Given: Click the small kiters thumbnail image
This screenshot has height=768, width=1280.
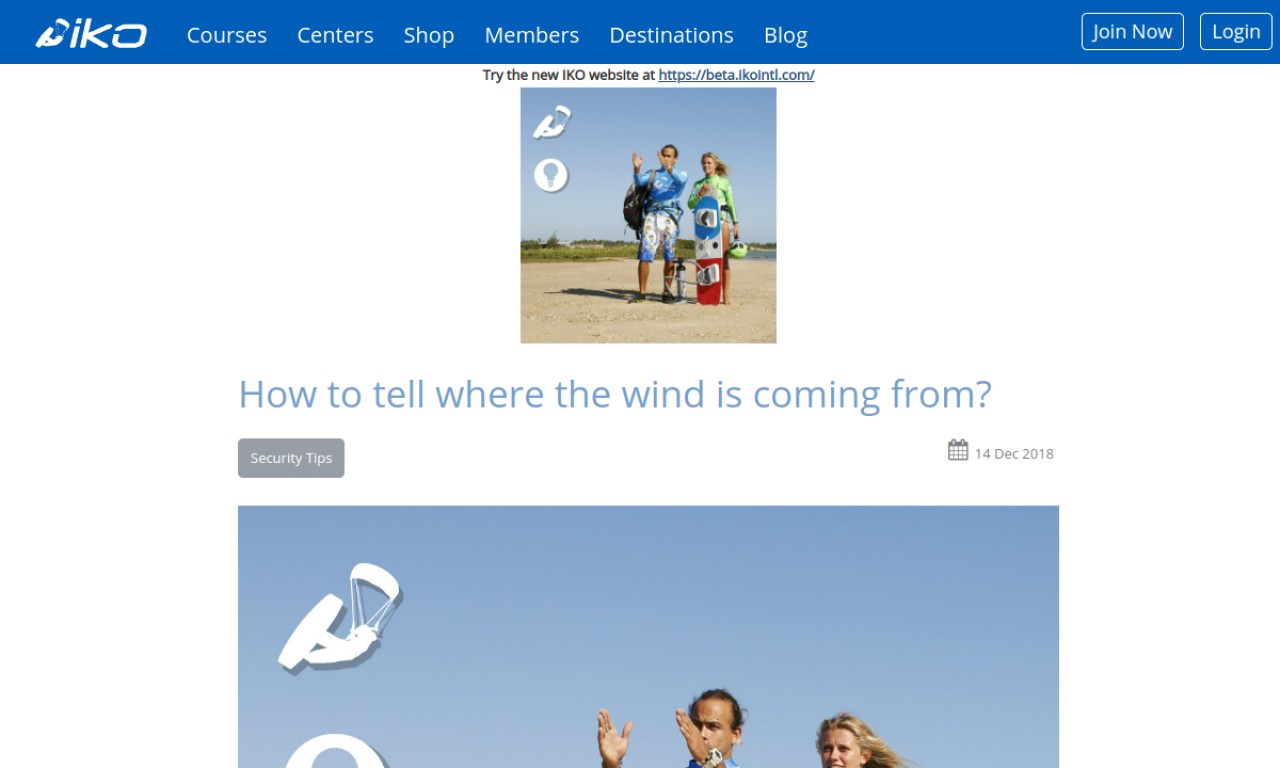Looking at the screenshot, I should pos(648,215).
